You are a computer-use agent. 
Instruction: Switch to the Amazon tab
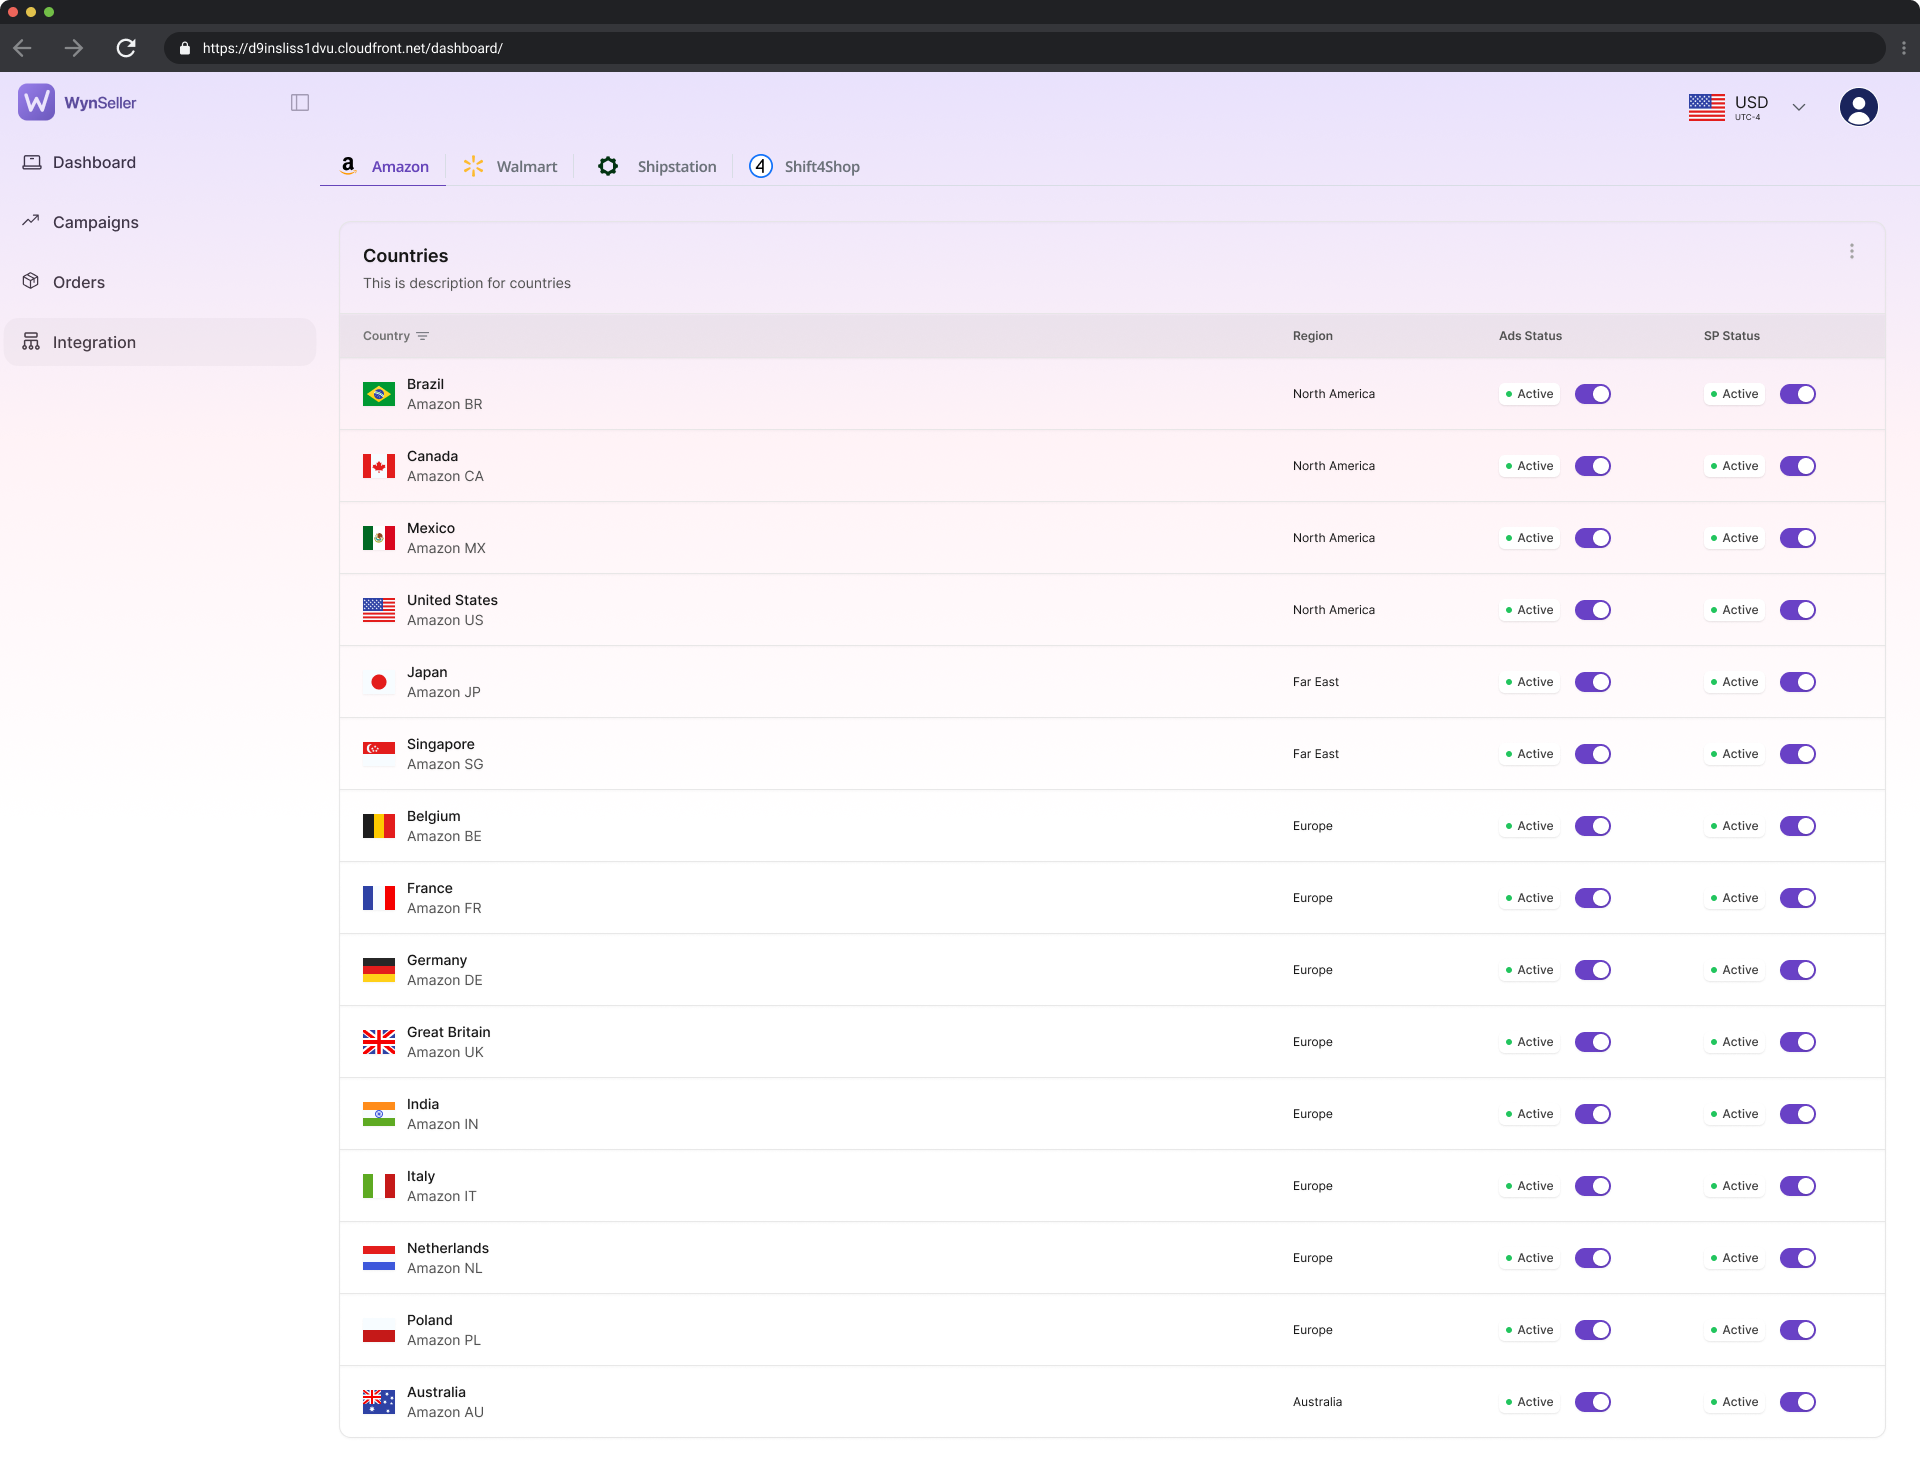(x=383, y=166)
